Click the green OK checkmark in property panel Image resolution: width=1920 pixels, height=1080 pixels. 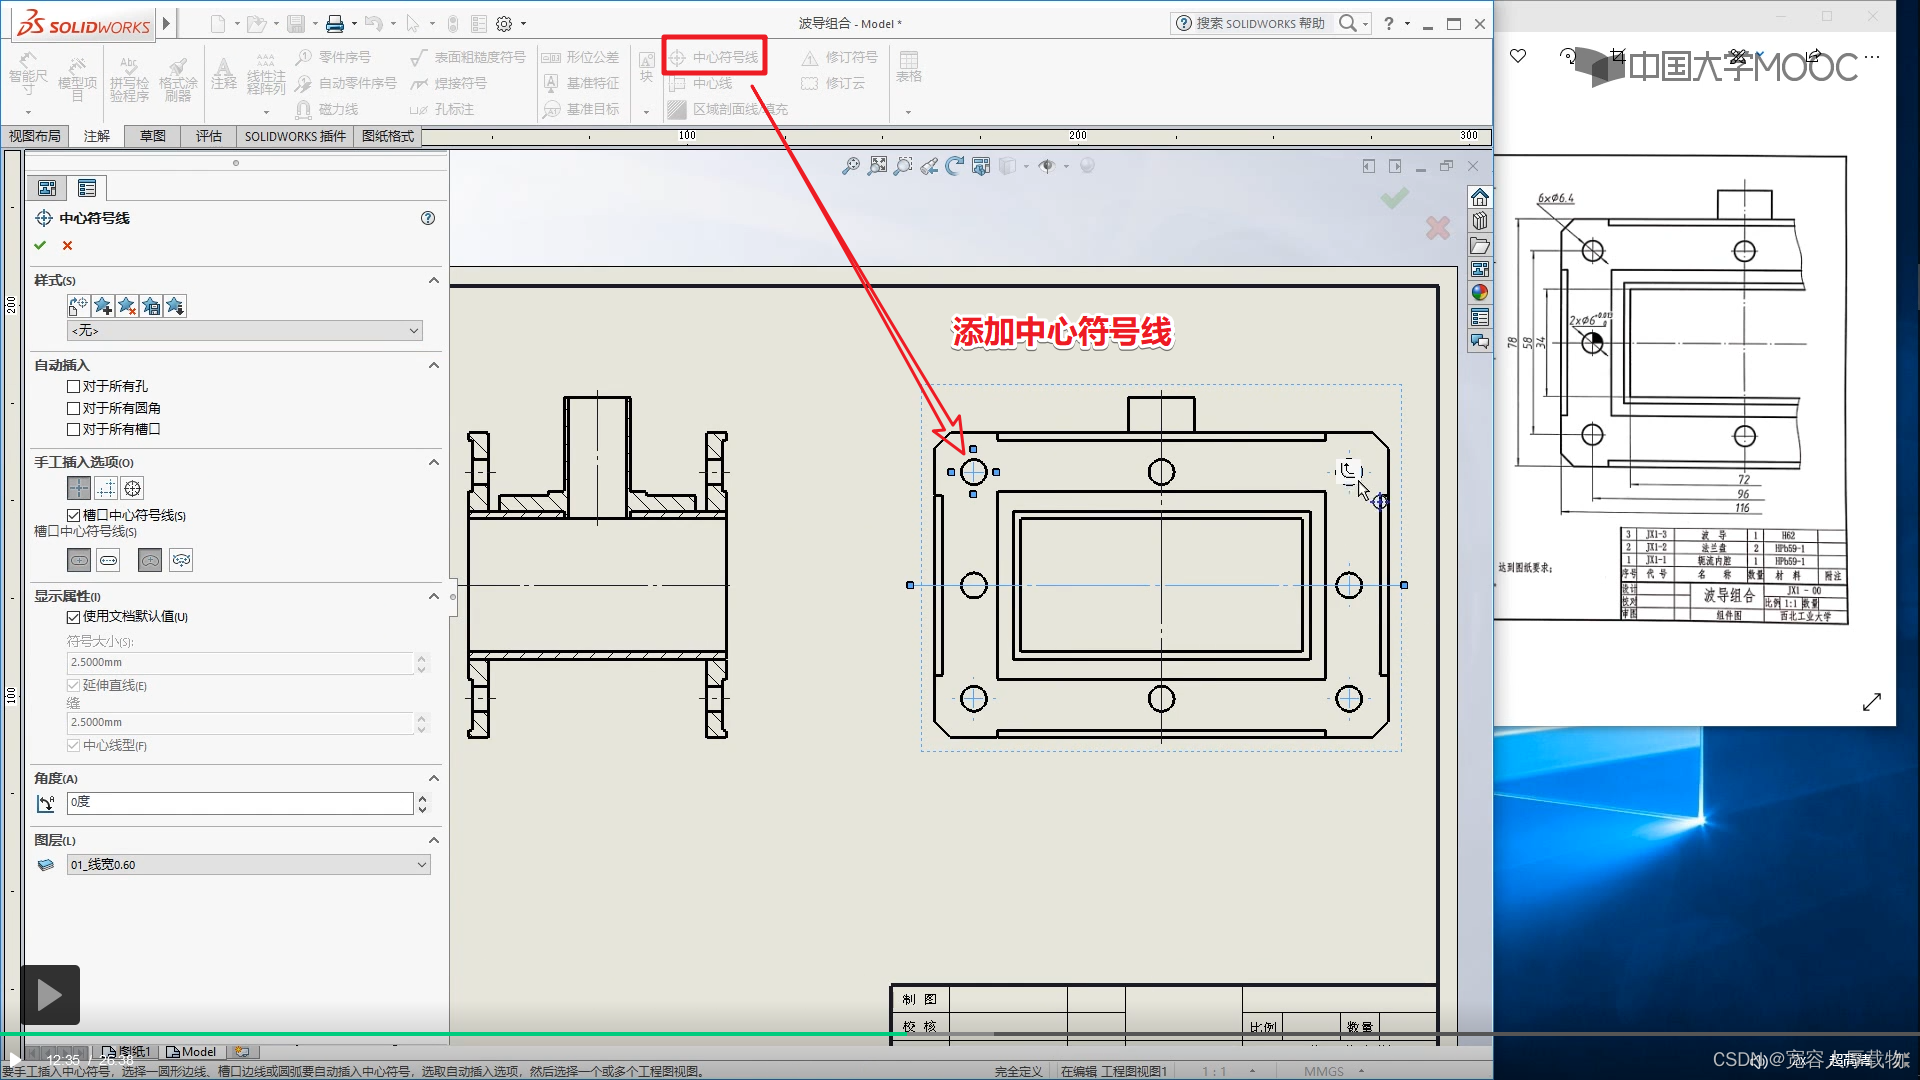[x=40, y=245]
